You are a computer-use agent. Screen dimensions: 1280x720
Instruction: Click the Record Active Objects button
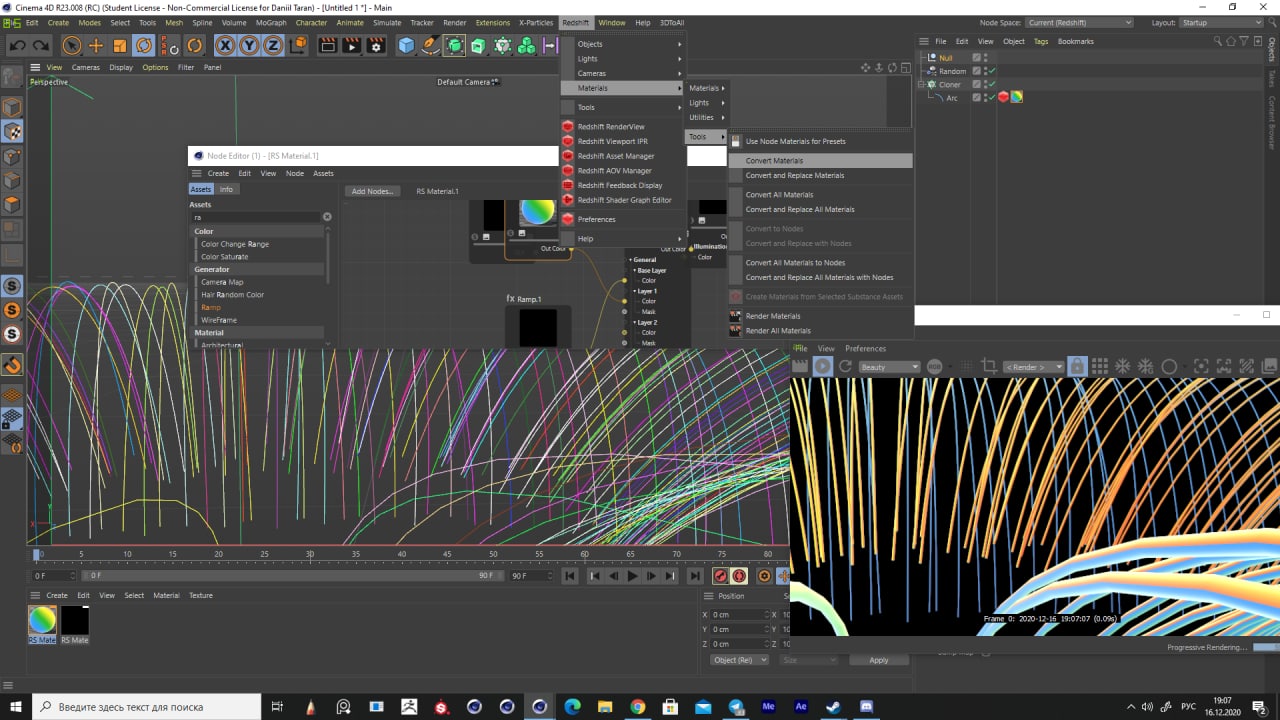720,576
